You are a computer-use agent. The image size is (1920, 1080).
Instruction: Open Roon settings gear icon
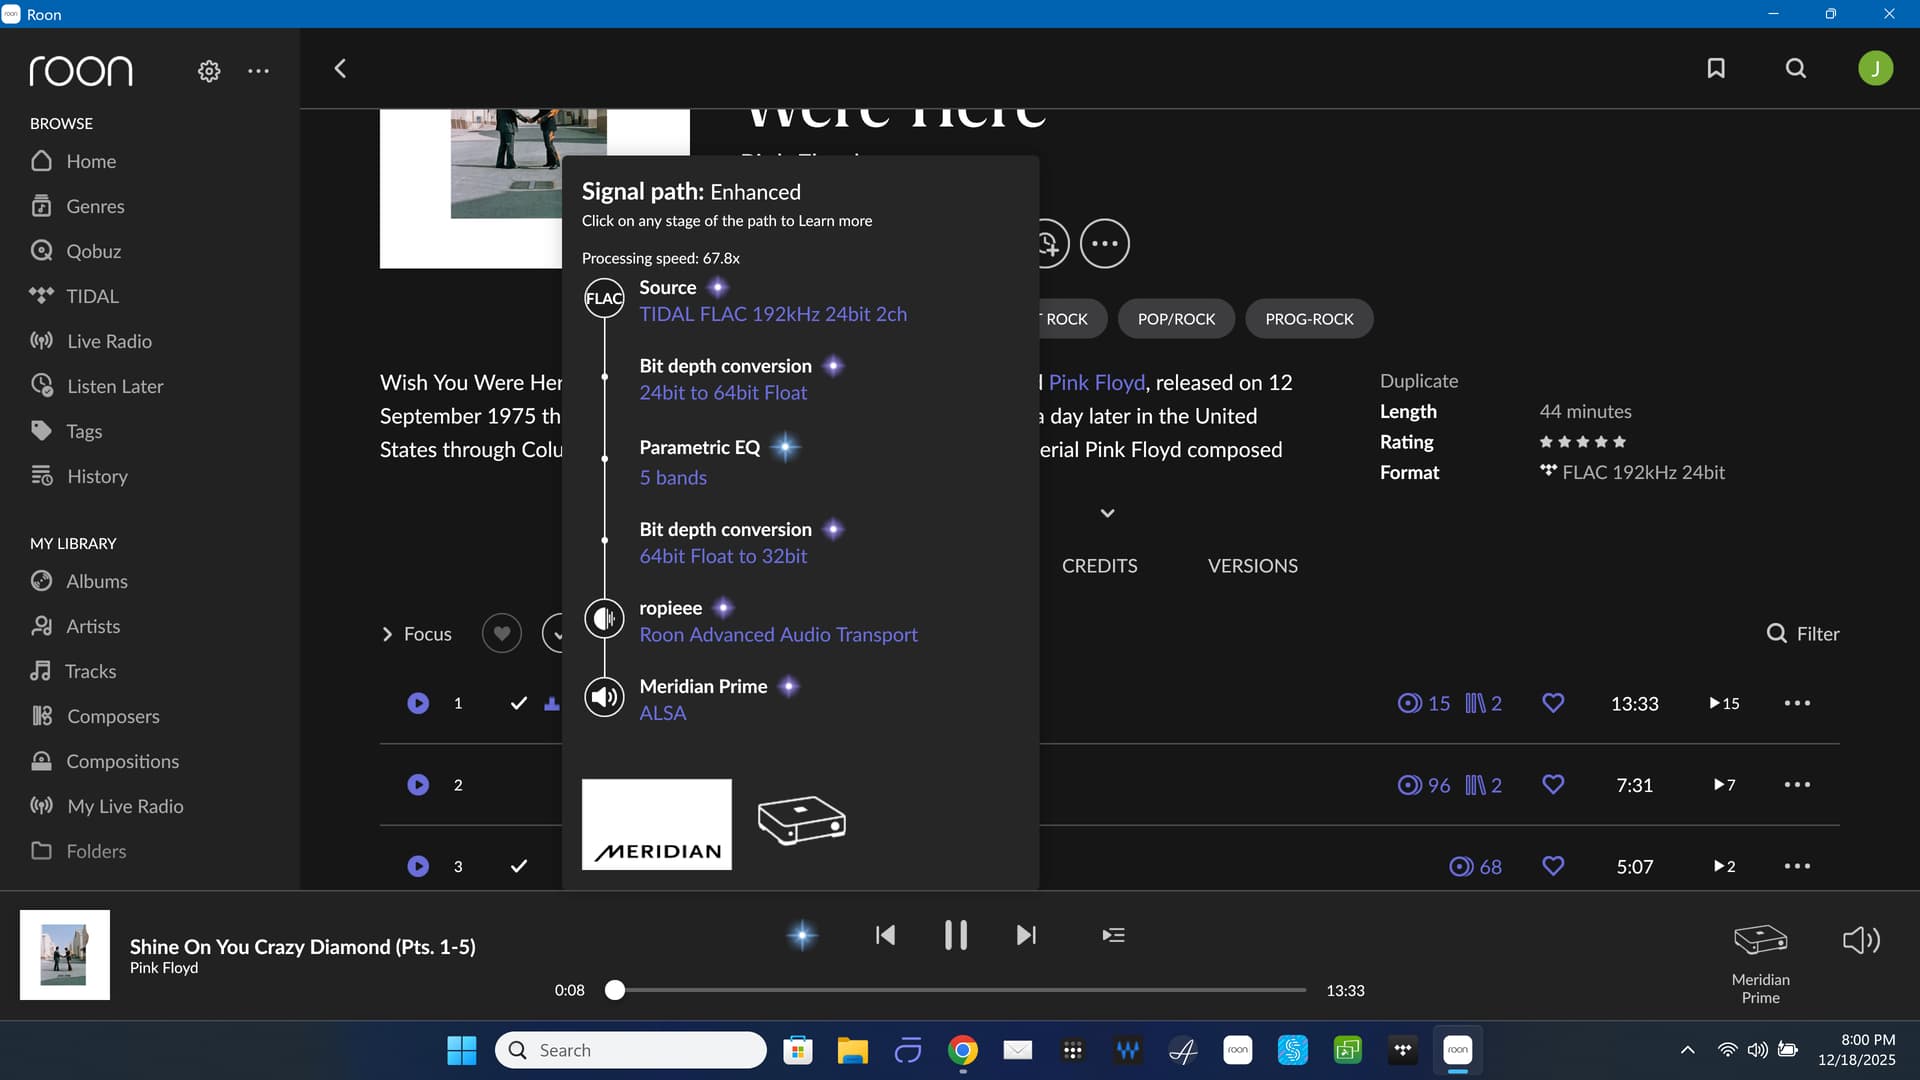[209, 71]
